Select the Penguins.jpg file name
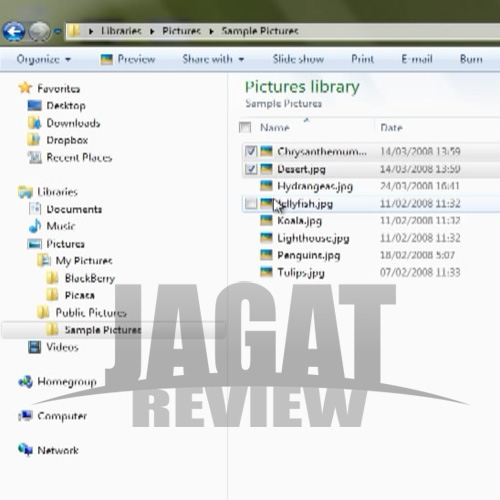 point(309,255)
